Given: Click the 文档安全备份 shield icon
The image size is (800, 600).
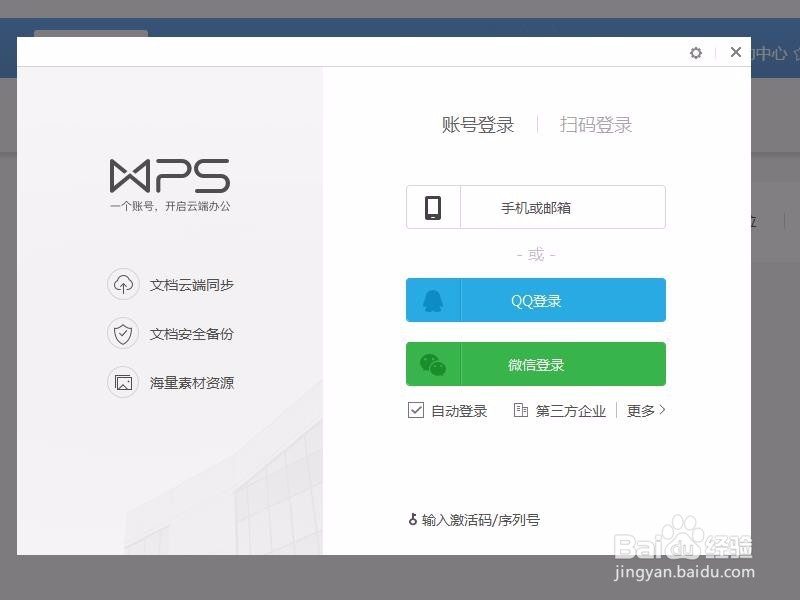Looking at the screenshot, I should pyautogui.click(x=123, y=334).
